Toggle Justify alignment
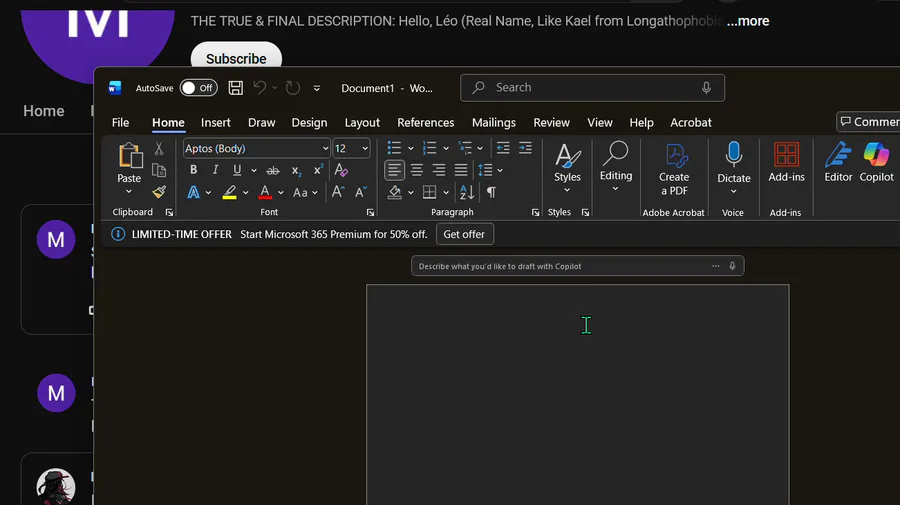The image size is (900, 505). (x=461, y=170)
